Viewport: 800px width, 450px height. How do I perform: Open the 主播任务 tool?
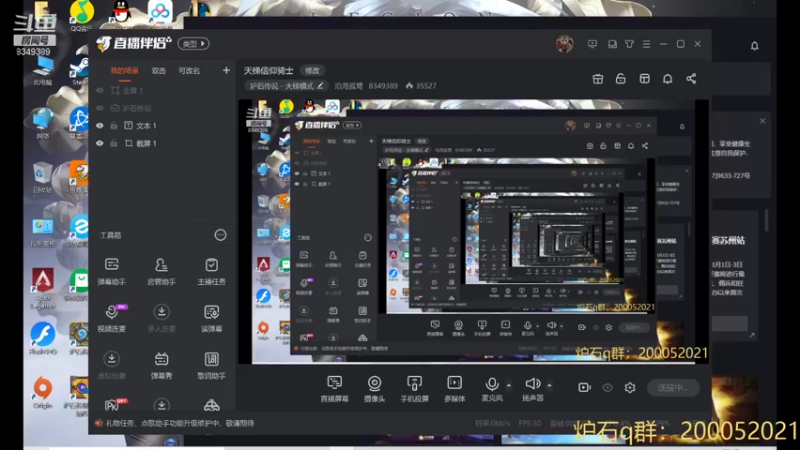point(211,271)
